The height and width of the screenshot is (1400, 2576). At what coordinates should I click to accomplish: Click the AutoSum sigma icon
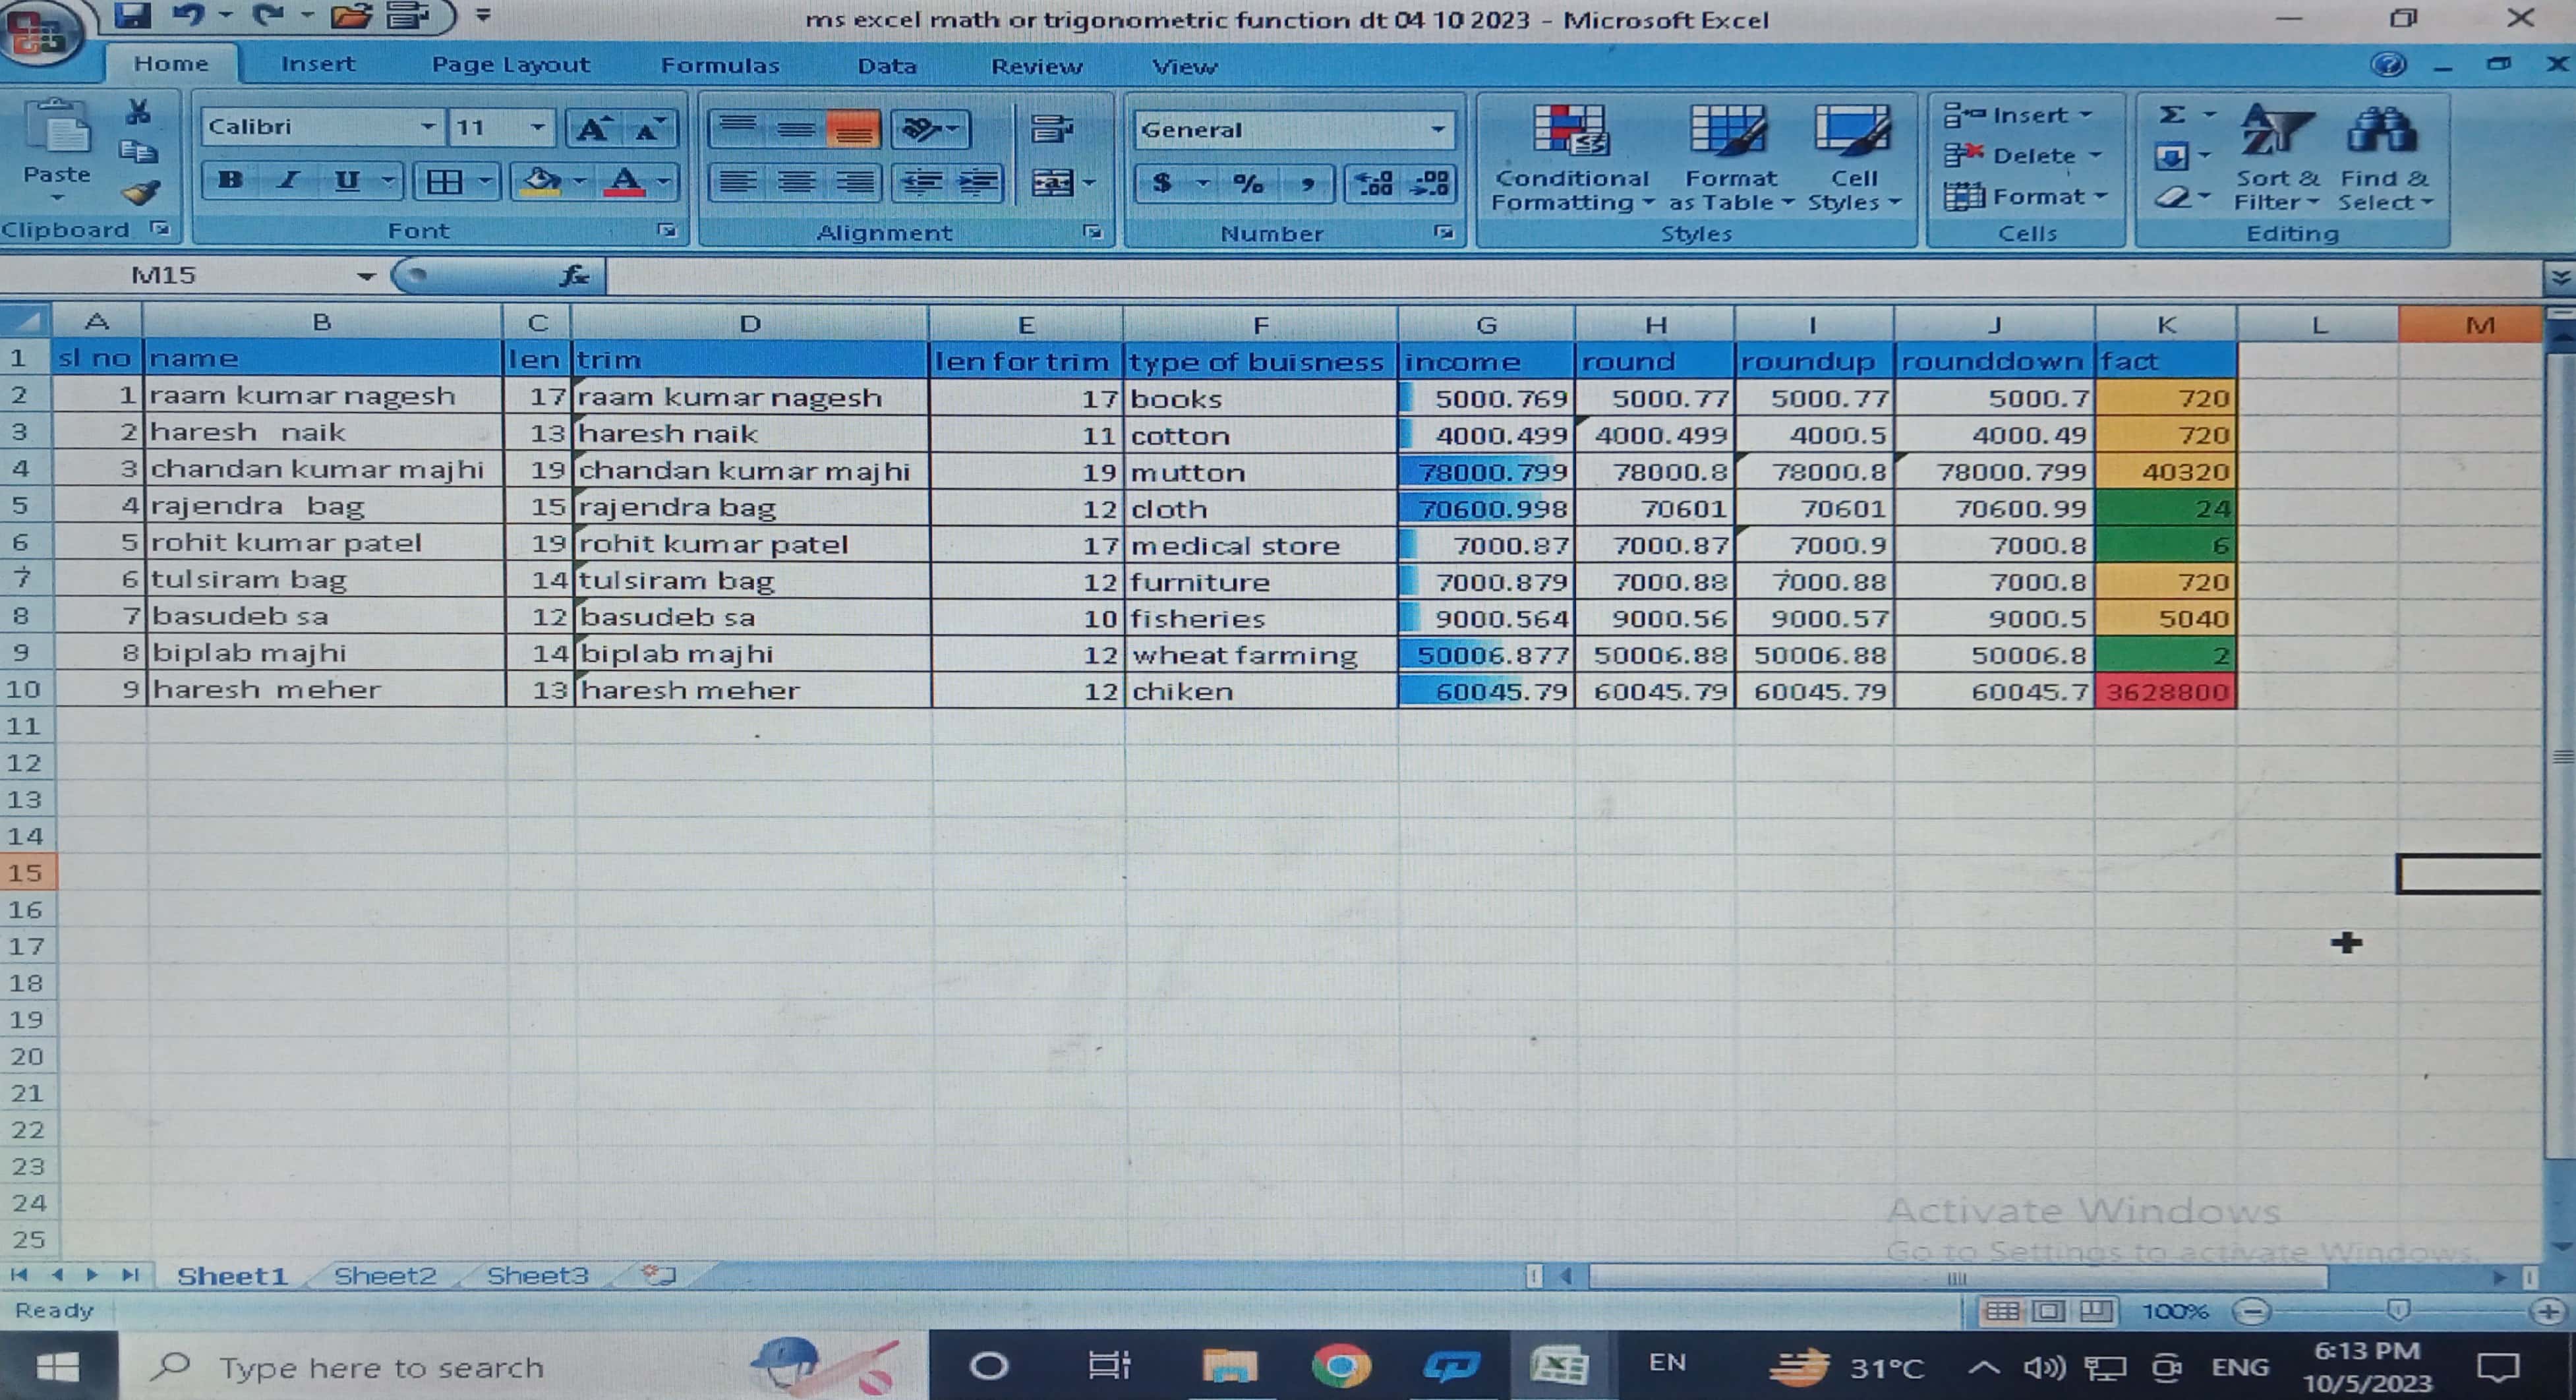tap(2171, 114)
